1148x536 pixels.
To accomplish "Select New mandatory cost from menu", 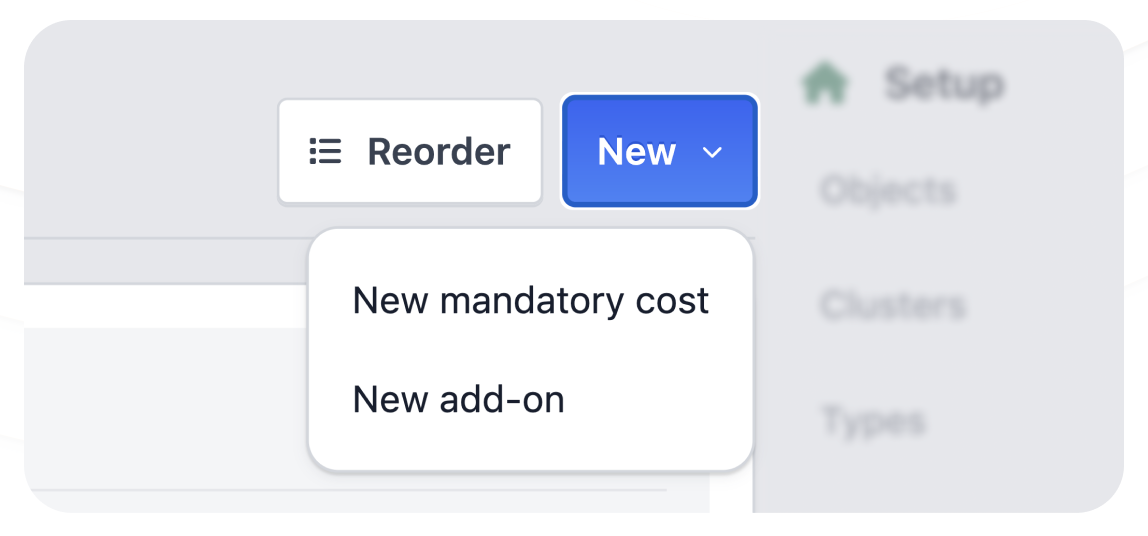I will click(x=530, y=301).
